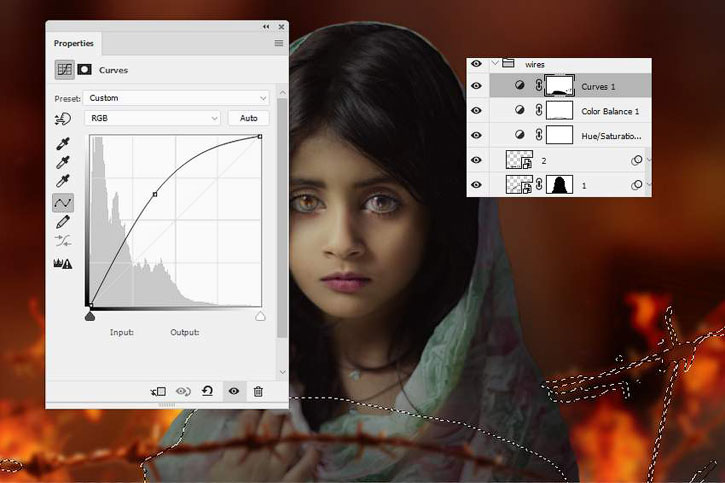Click mask link icon on layer 1

tap(539, 184)
